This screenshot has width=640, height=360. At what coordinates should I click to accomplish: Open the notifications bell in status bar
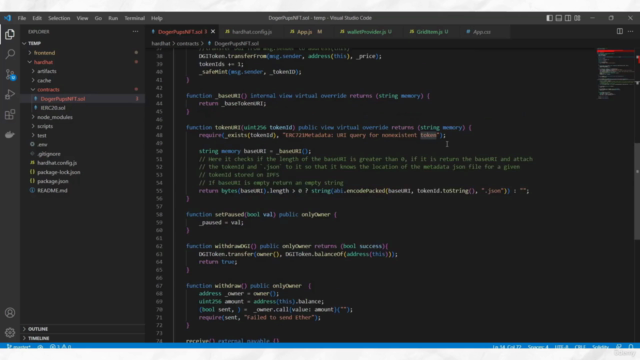631,347
